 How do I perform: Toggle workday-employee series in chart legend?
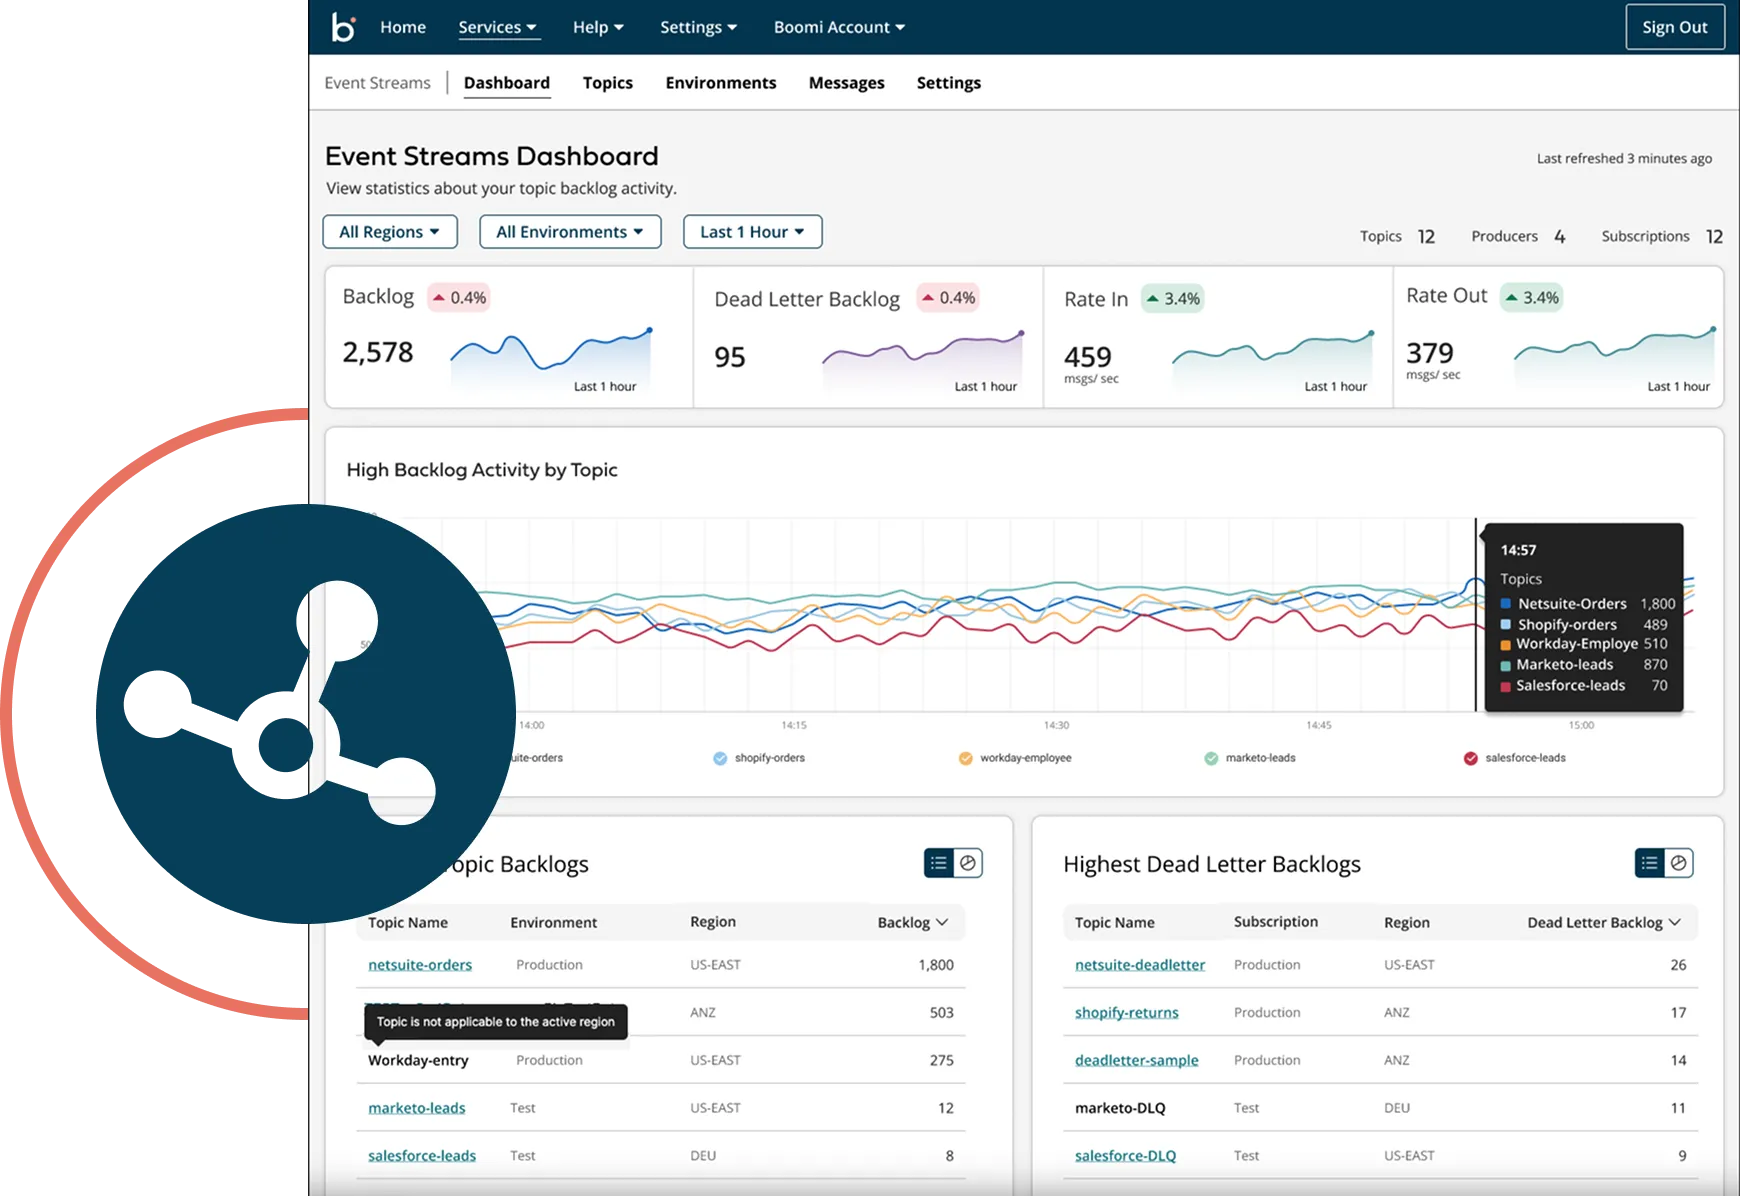[x=1015, y=758]
